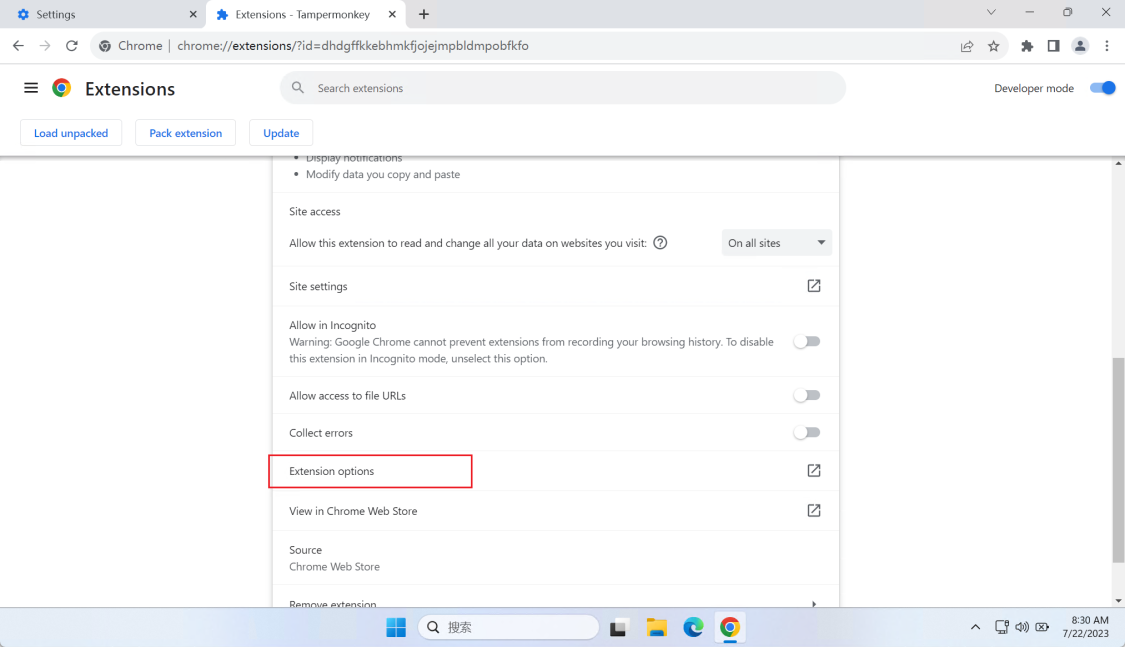Click the share page icon in address bar
Viewport: 1125px width, 647px height.
(x=967, y=46)
